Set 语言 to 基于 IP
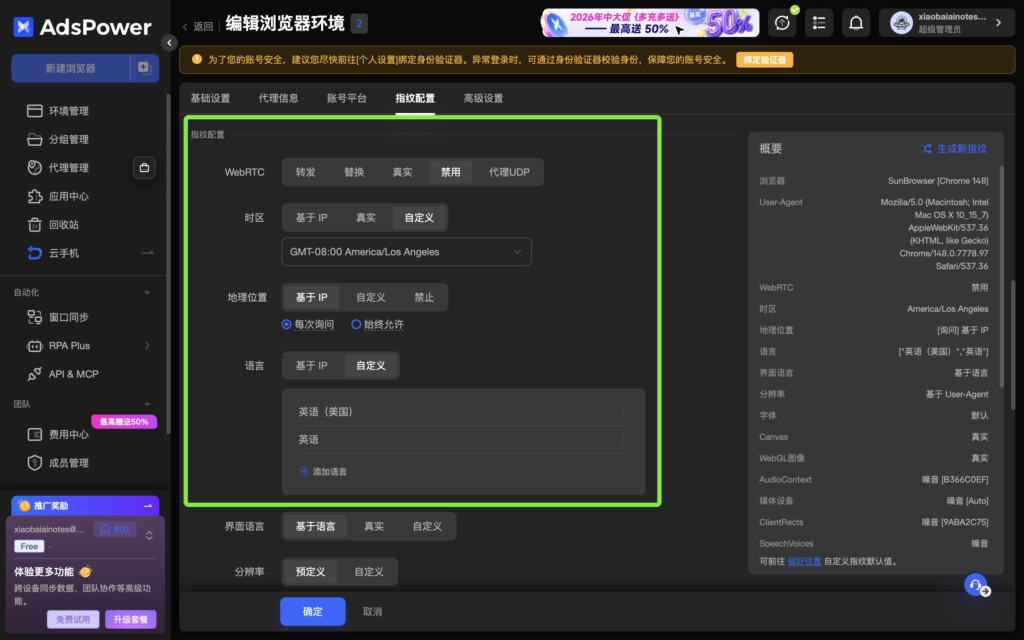The height and width of the screenshot is (640, 1024). point(312,366)
